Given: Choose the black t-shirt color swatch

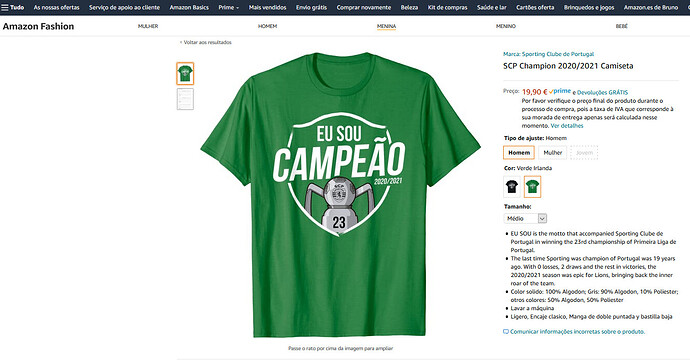Looking at the screenshot, I should click(512, 187).
